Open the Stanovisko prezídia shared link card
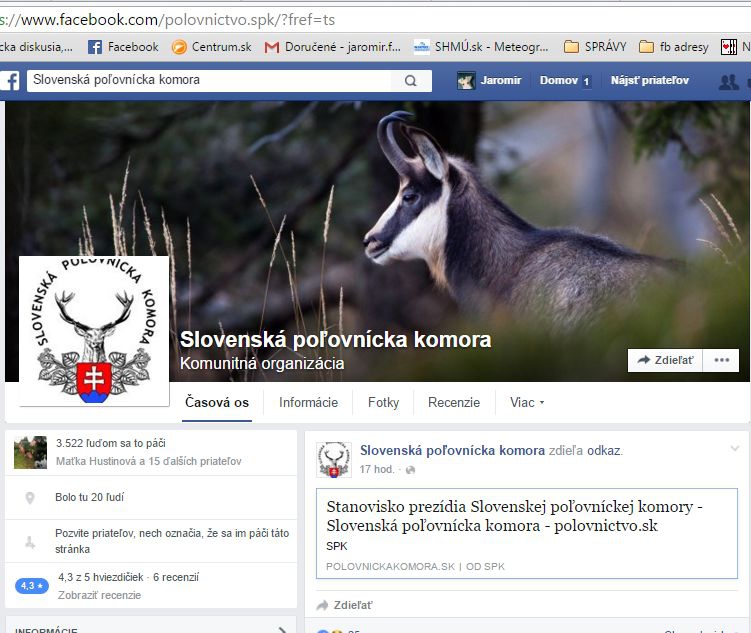Image resolution: width=751 pixels, height=633 pixels. [x=527, y=533]
